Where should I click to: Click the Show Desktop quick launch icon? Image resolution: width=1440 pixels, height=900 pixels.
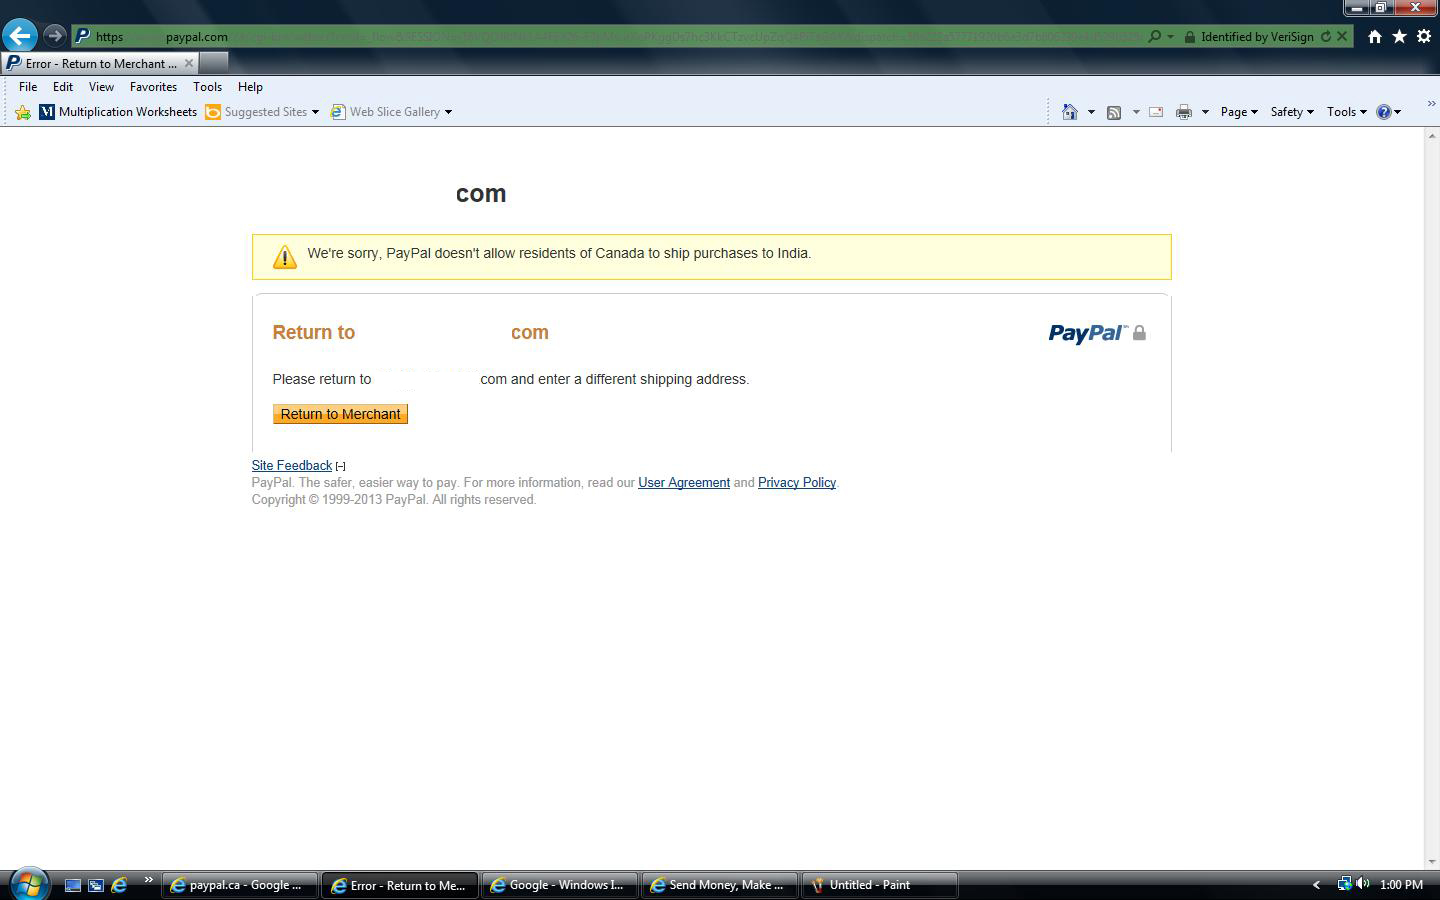point(72,885)
